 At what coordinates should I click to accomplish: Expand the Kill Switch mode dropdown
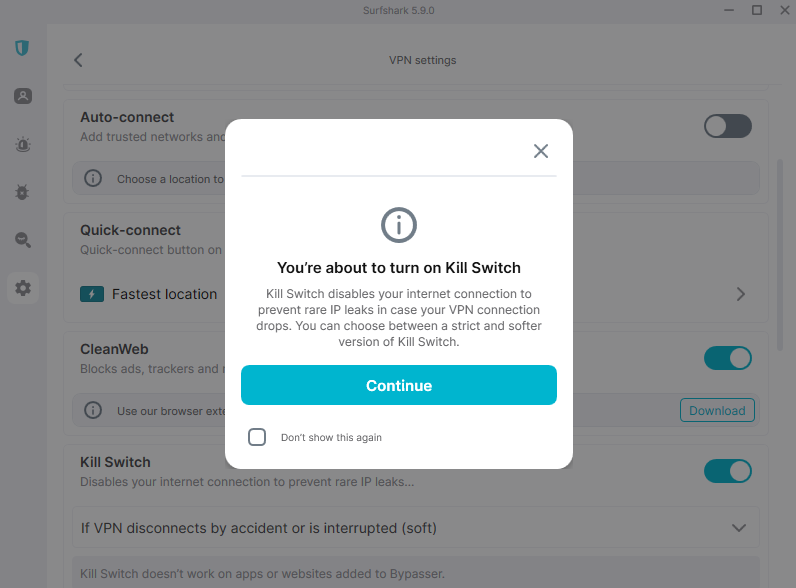click(739, 528)
